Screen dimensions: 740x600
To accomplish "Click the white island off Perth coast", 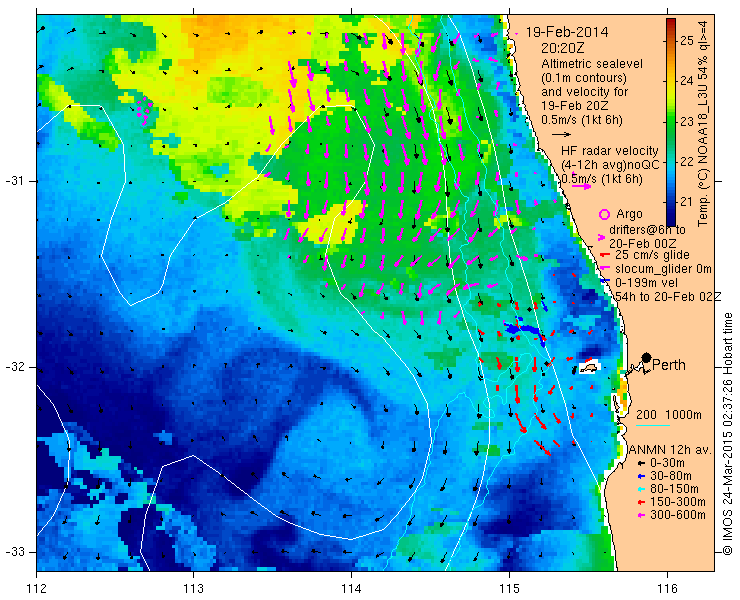I will click(x=588, y=367).
